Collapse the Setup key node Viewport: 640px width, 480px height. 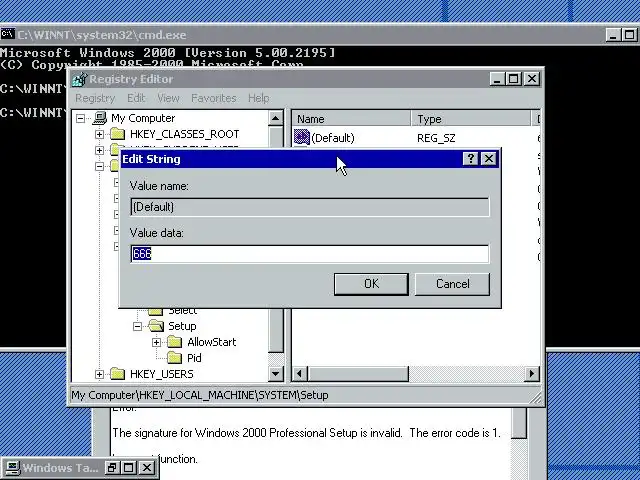[138, 326]
